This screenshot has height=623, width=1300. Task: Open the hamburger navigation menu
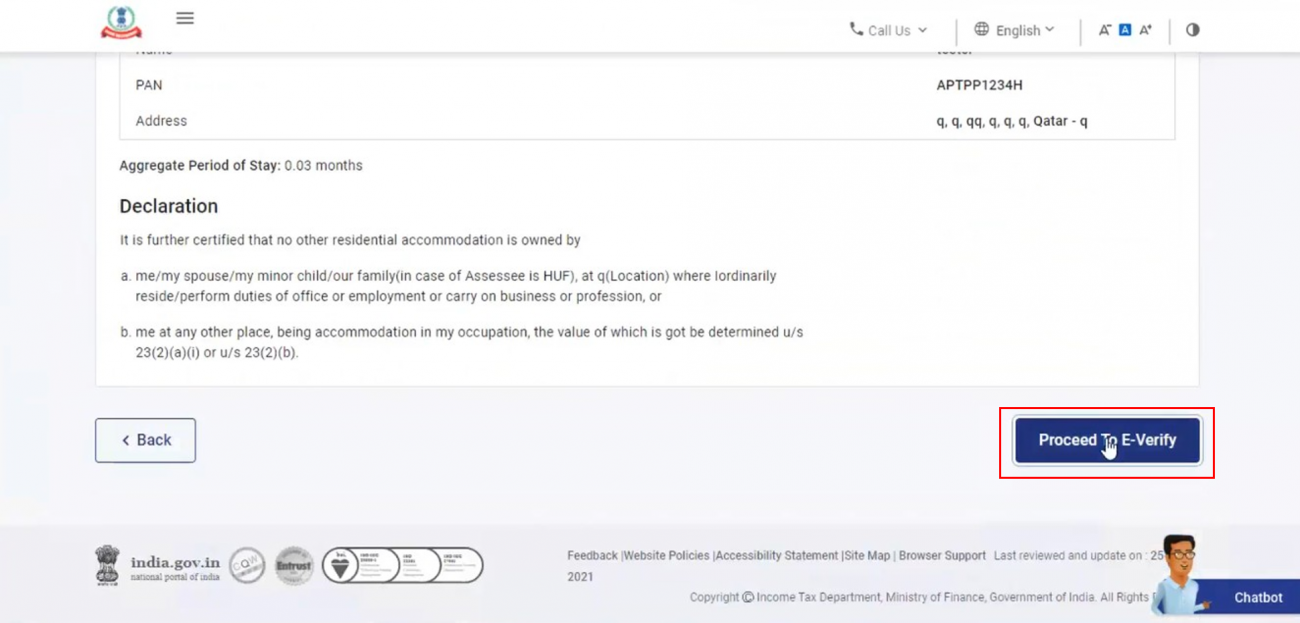coord(185,17)
